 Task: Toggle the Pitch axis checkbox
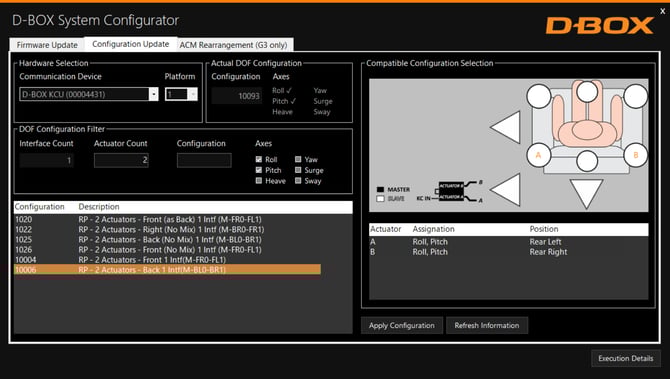coord(259,170)
